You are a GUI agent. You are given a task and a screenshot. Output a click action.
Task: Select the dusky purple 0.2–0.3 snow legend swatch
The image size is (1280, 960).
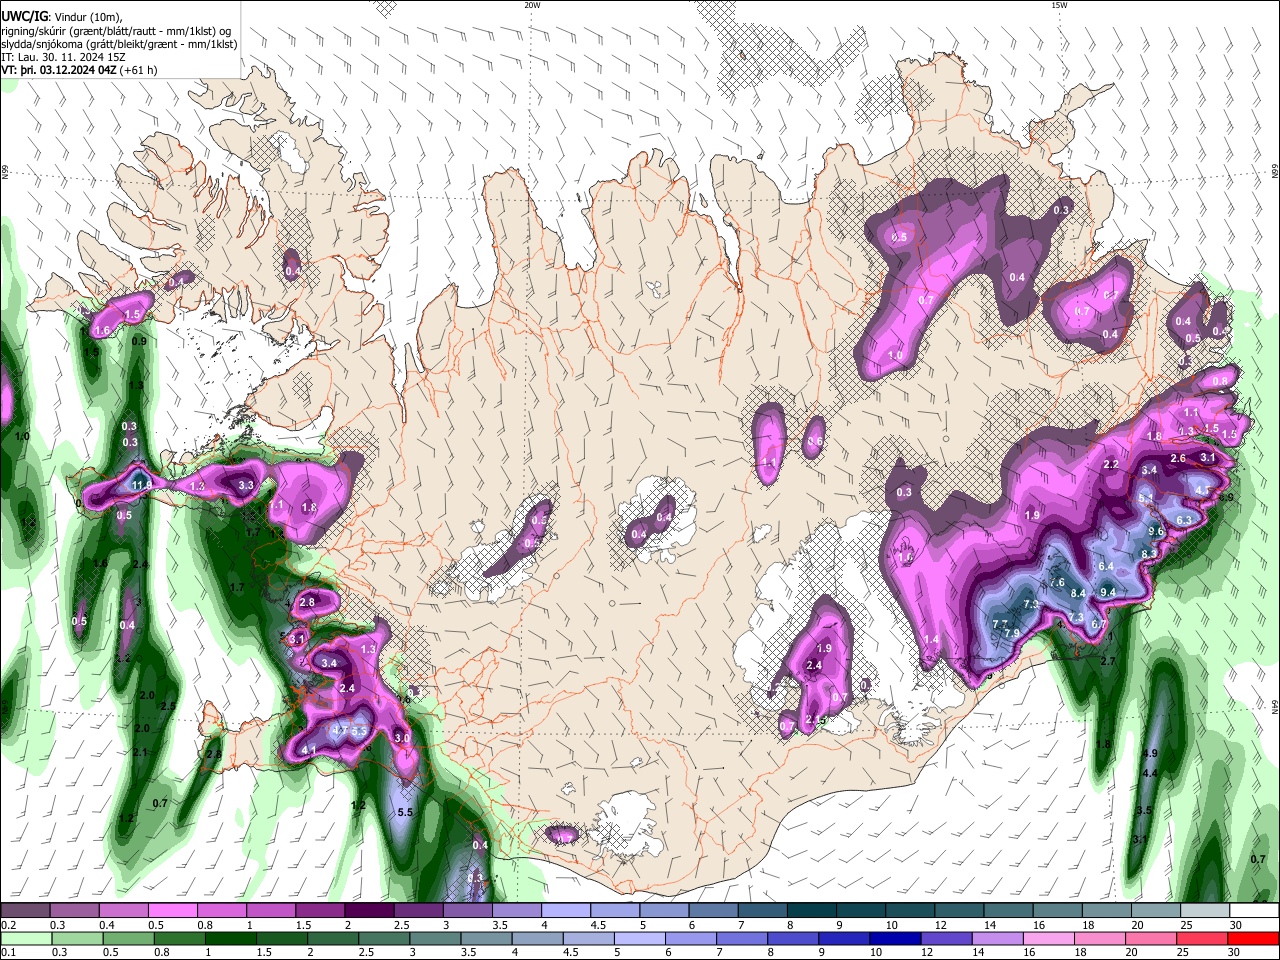click(x=25, y=911)
